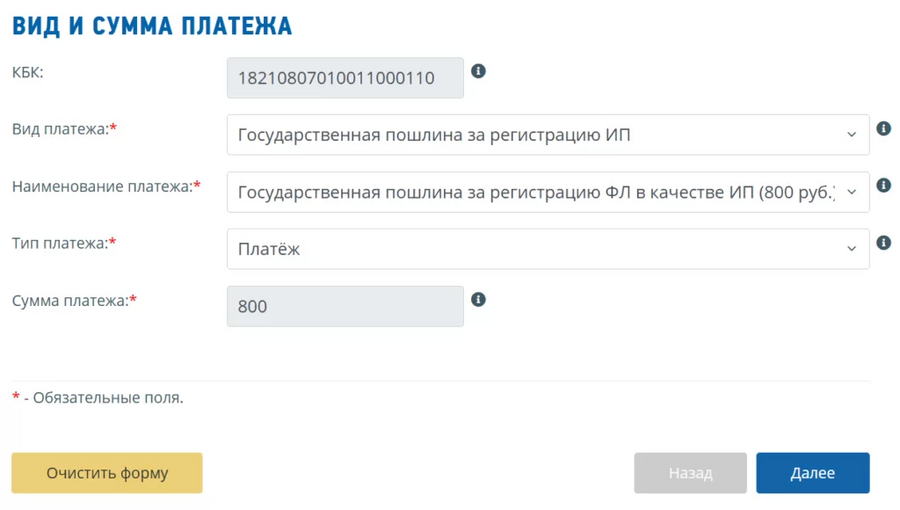This screenshot has height=510, width=900.
Task: Click the КБК field with 18210807010011000110
Action: (345, 78)
